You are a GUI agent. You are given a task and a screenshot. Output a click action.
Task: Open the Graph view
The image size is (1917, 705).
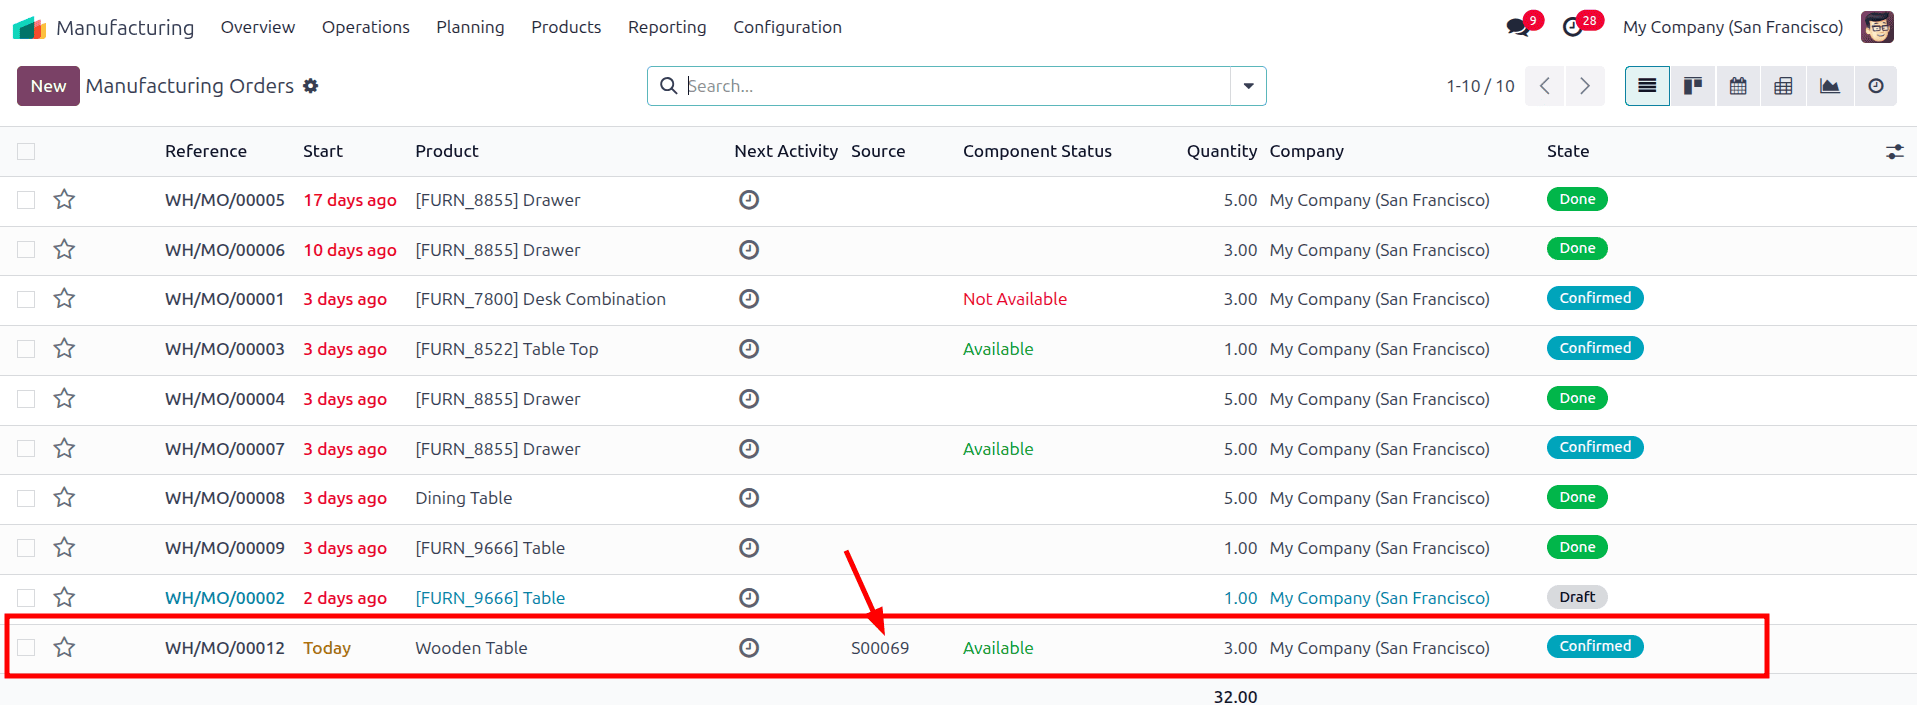[1829, 86]
